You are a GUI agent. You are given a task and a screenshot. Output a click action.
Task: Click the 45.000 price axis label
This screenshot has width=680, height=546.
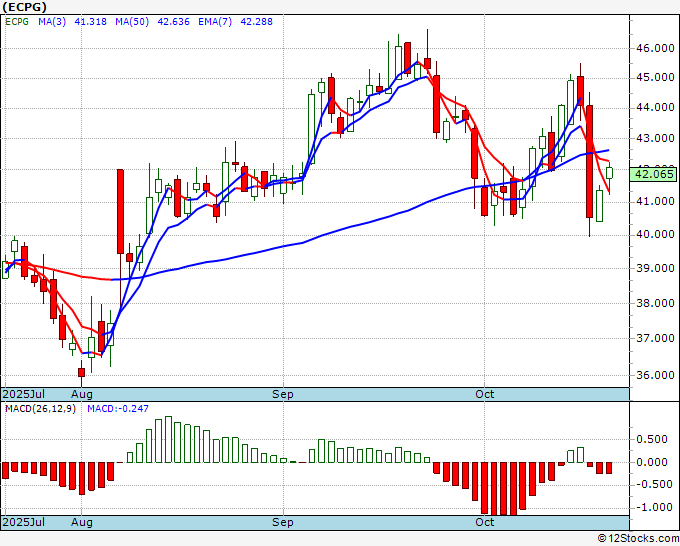pos(655,78)
